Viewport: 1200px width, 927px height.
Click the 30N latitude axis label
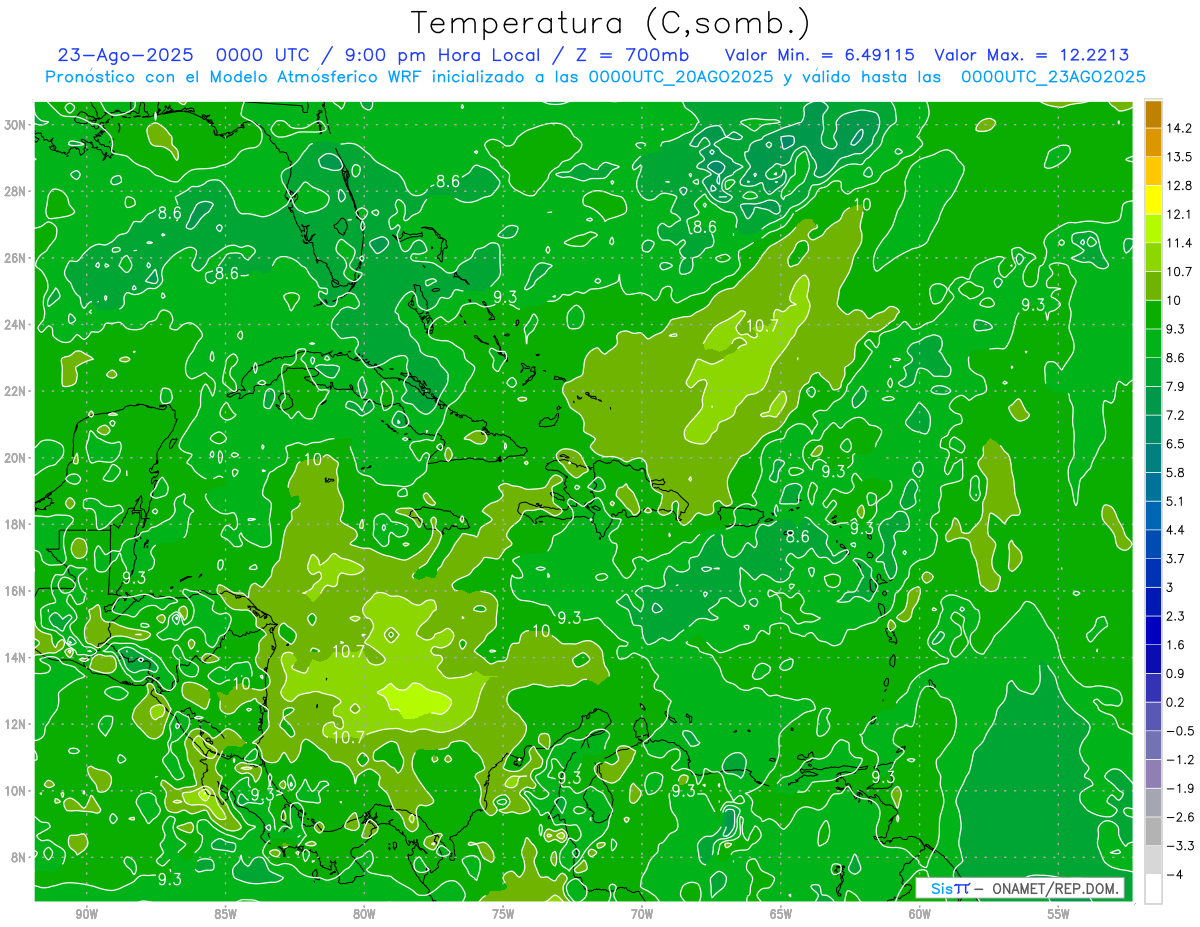14,125
